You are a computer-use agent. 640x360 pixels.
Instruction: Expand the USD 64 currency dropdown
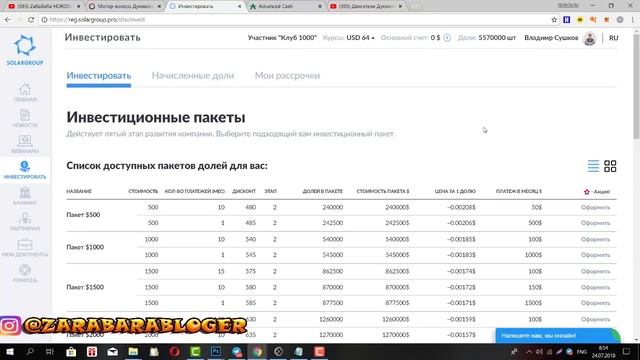pos(360,38)
